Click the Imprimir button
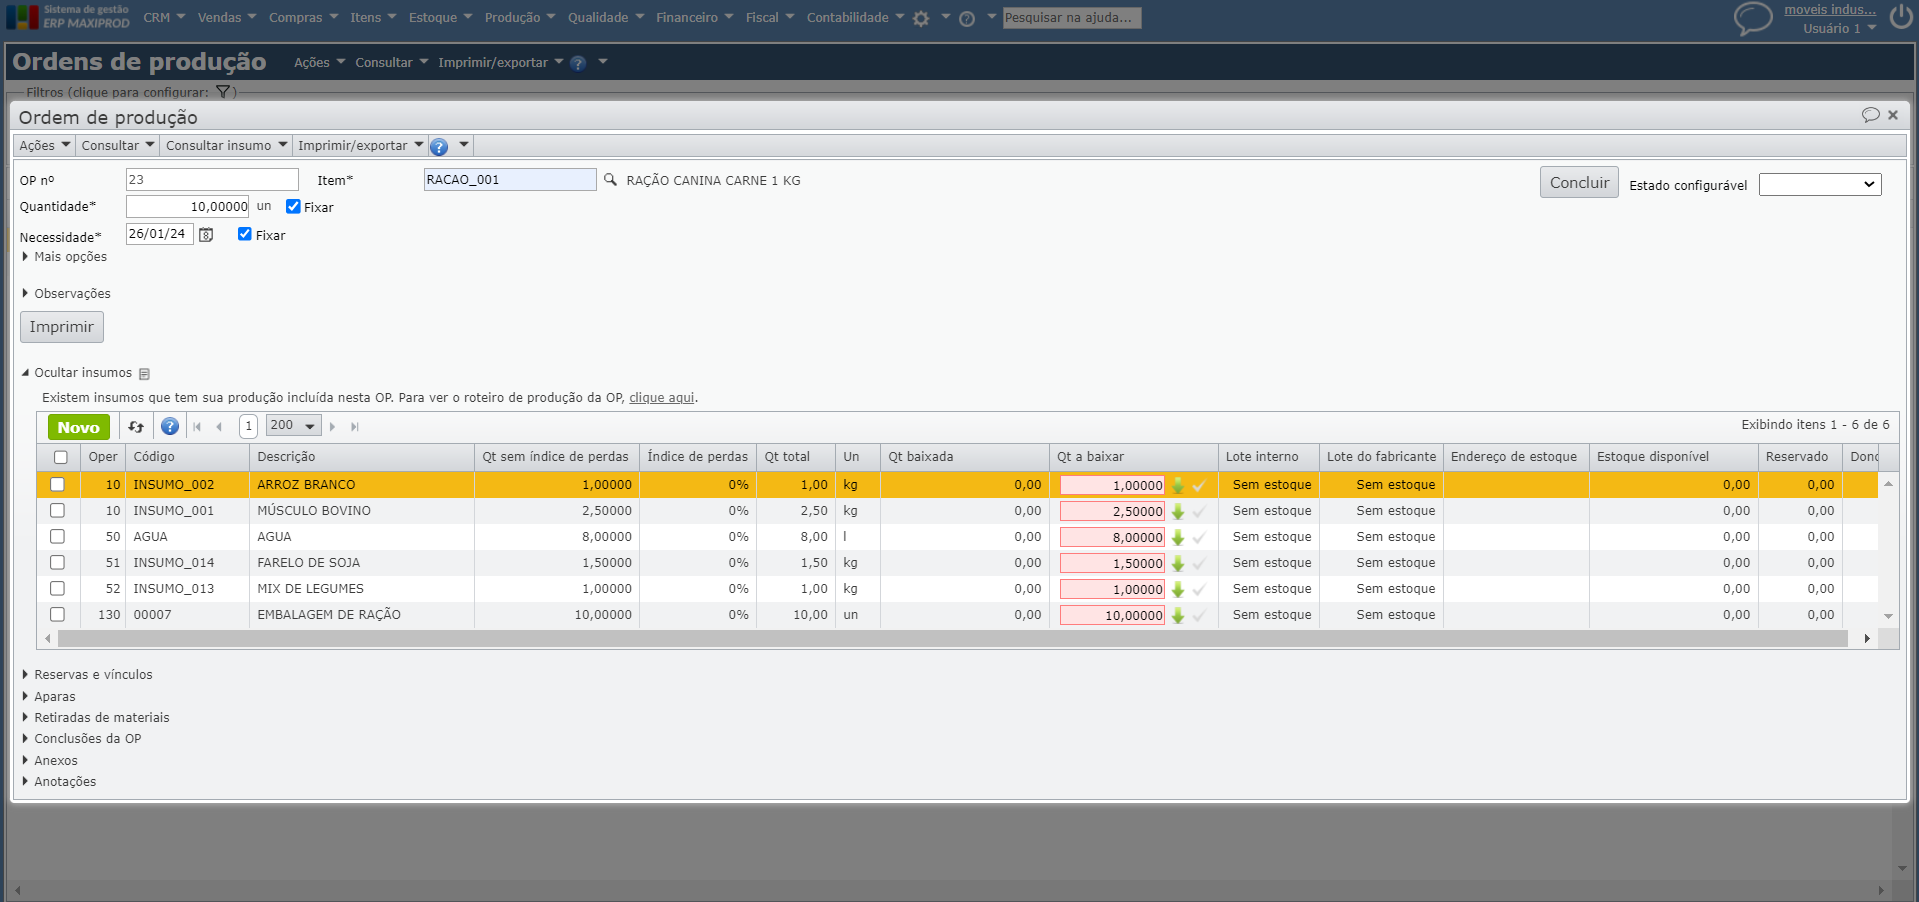Screen dimensions: 1919x902 [x=62, y=327]
